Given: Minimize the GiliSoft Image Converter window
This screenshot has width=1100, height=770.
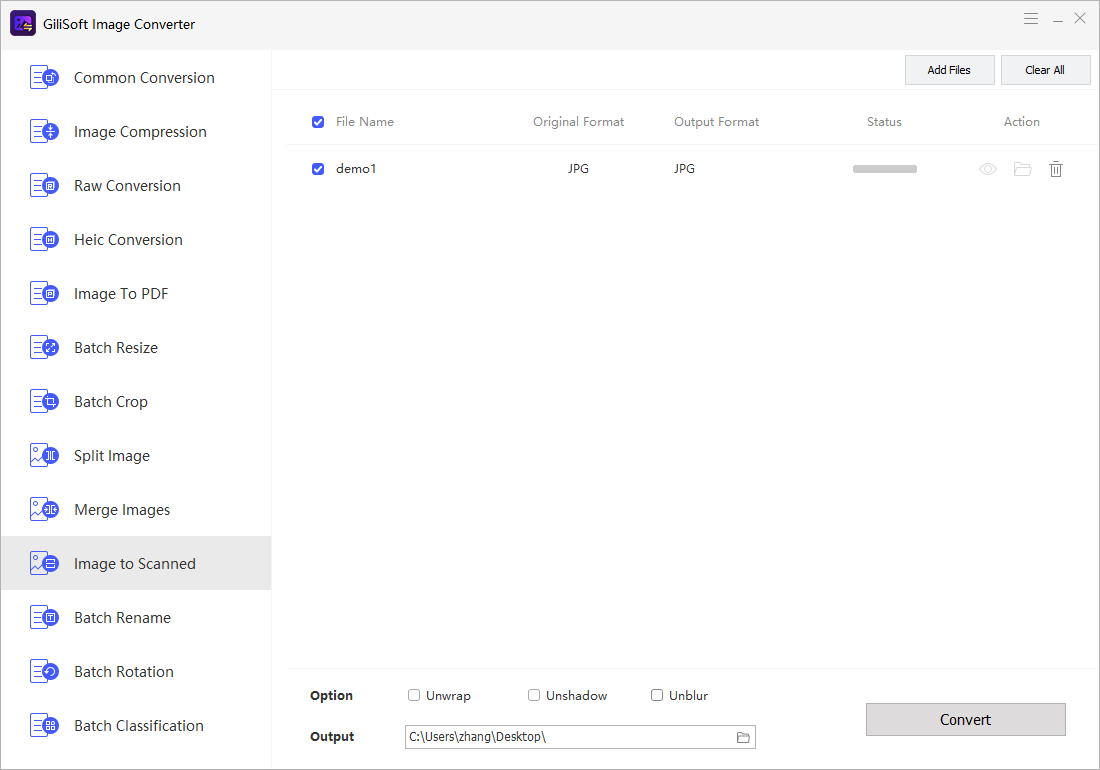Looking at the screenshot, I should (1058, 20).
